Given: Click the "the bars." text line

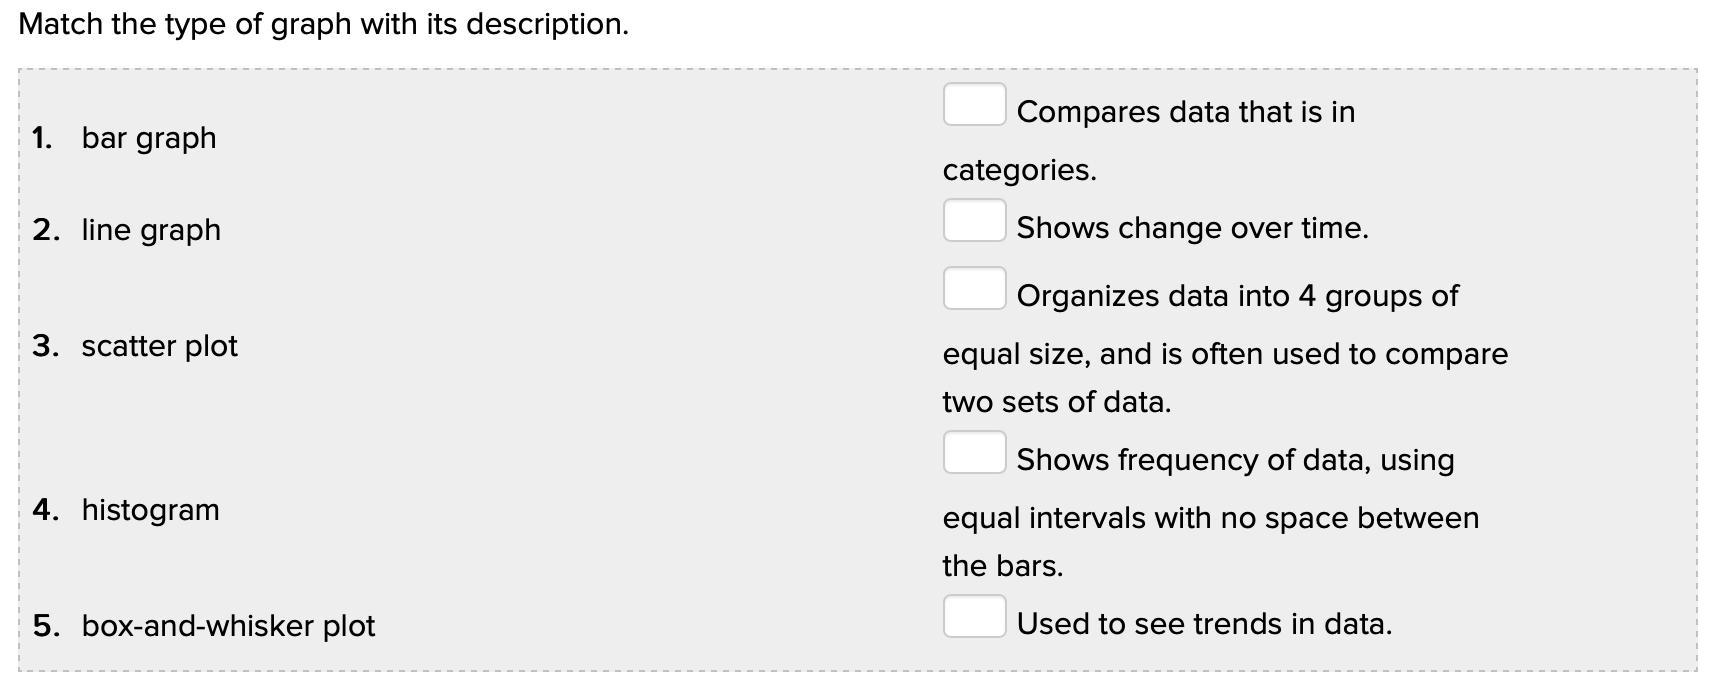Looking at the screenshot, I should (x=1002, y=566).
